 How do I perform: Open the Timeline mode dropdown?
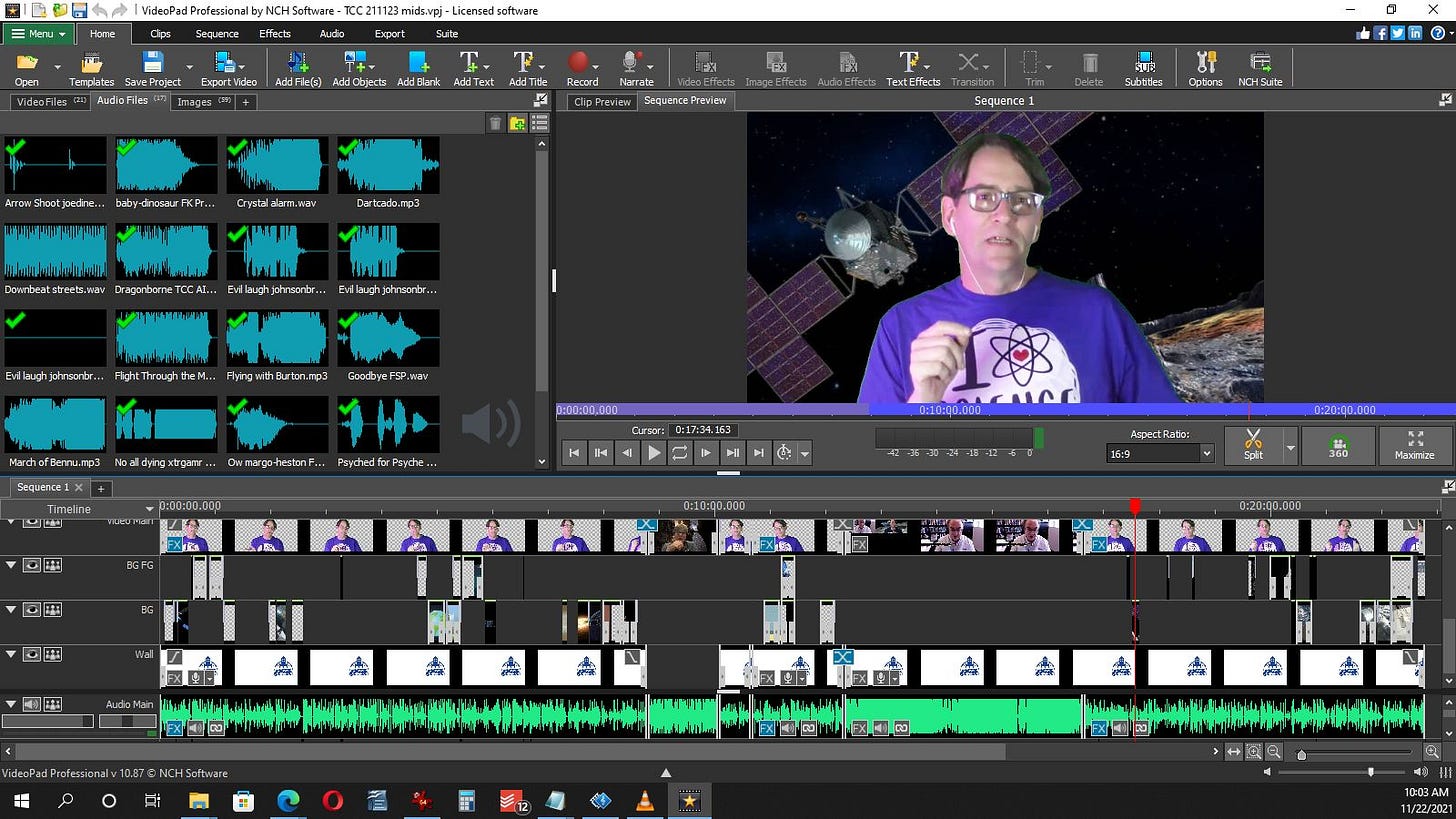coord(79,509)
